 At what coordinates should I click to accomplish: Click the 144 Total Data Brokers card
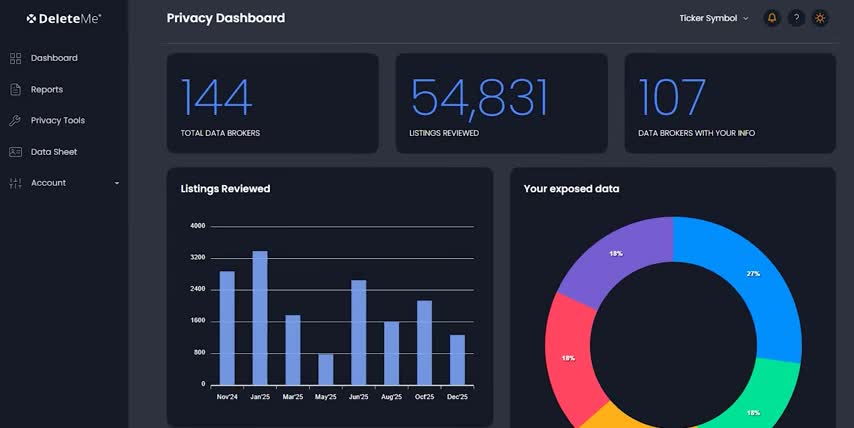(272, 103)
